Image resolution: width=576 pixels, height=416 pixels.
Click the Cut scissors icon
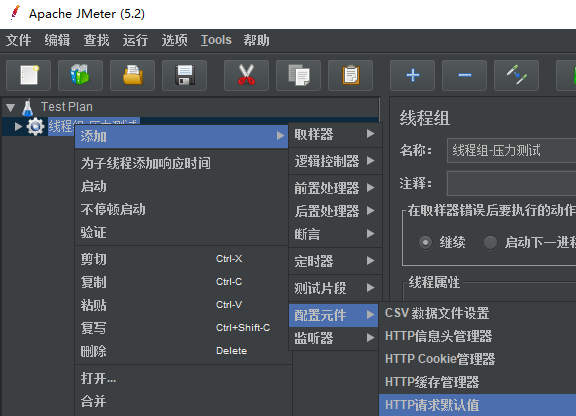click(x=246, y=75)
